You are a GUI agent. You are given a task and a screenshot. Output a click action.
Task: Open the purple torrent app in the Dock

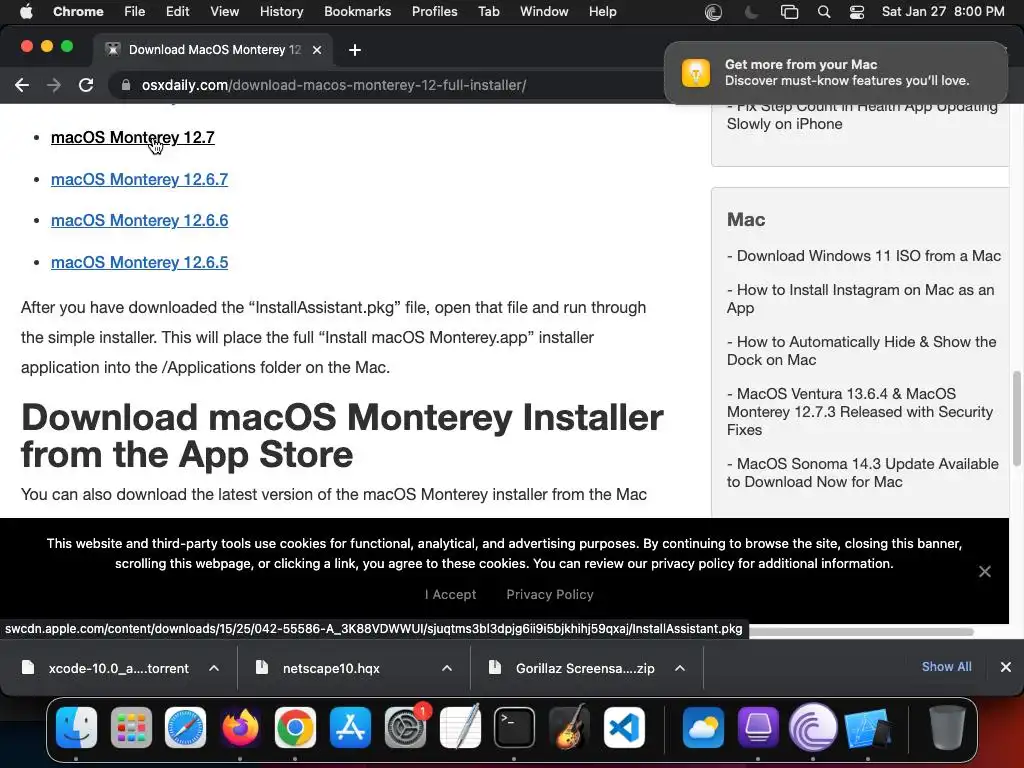pyautogui.click(x=813, y=727)
